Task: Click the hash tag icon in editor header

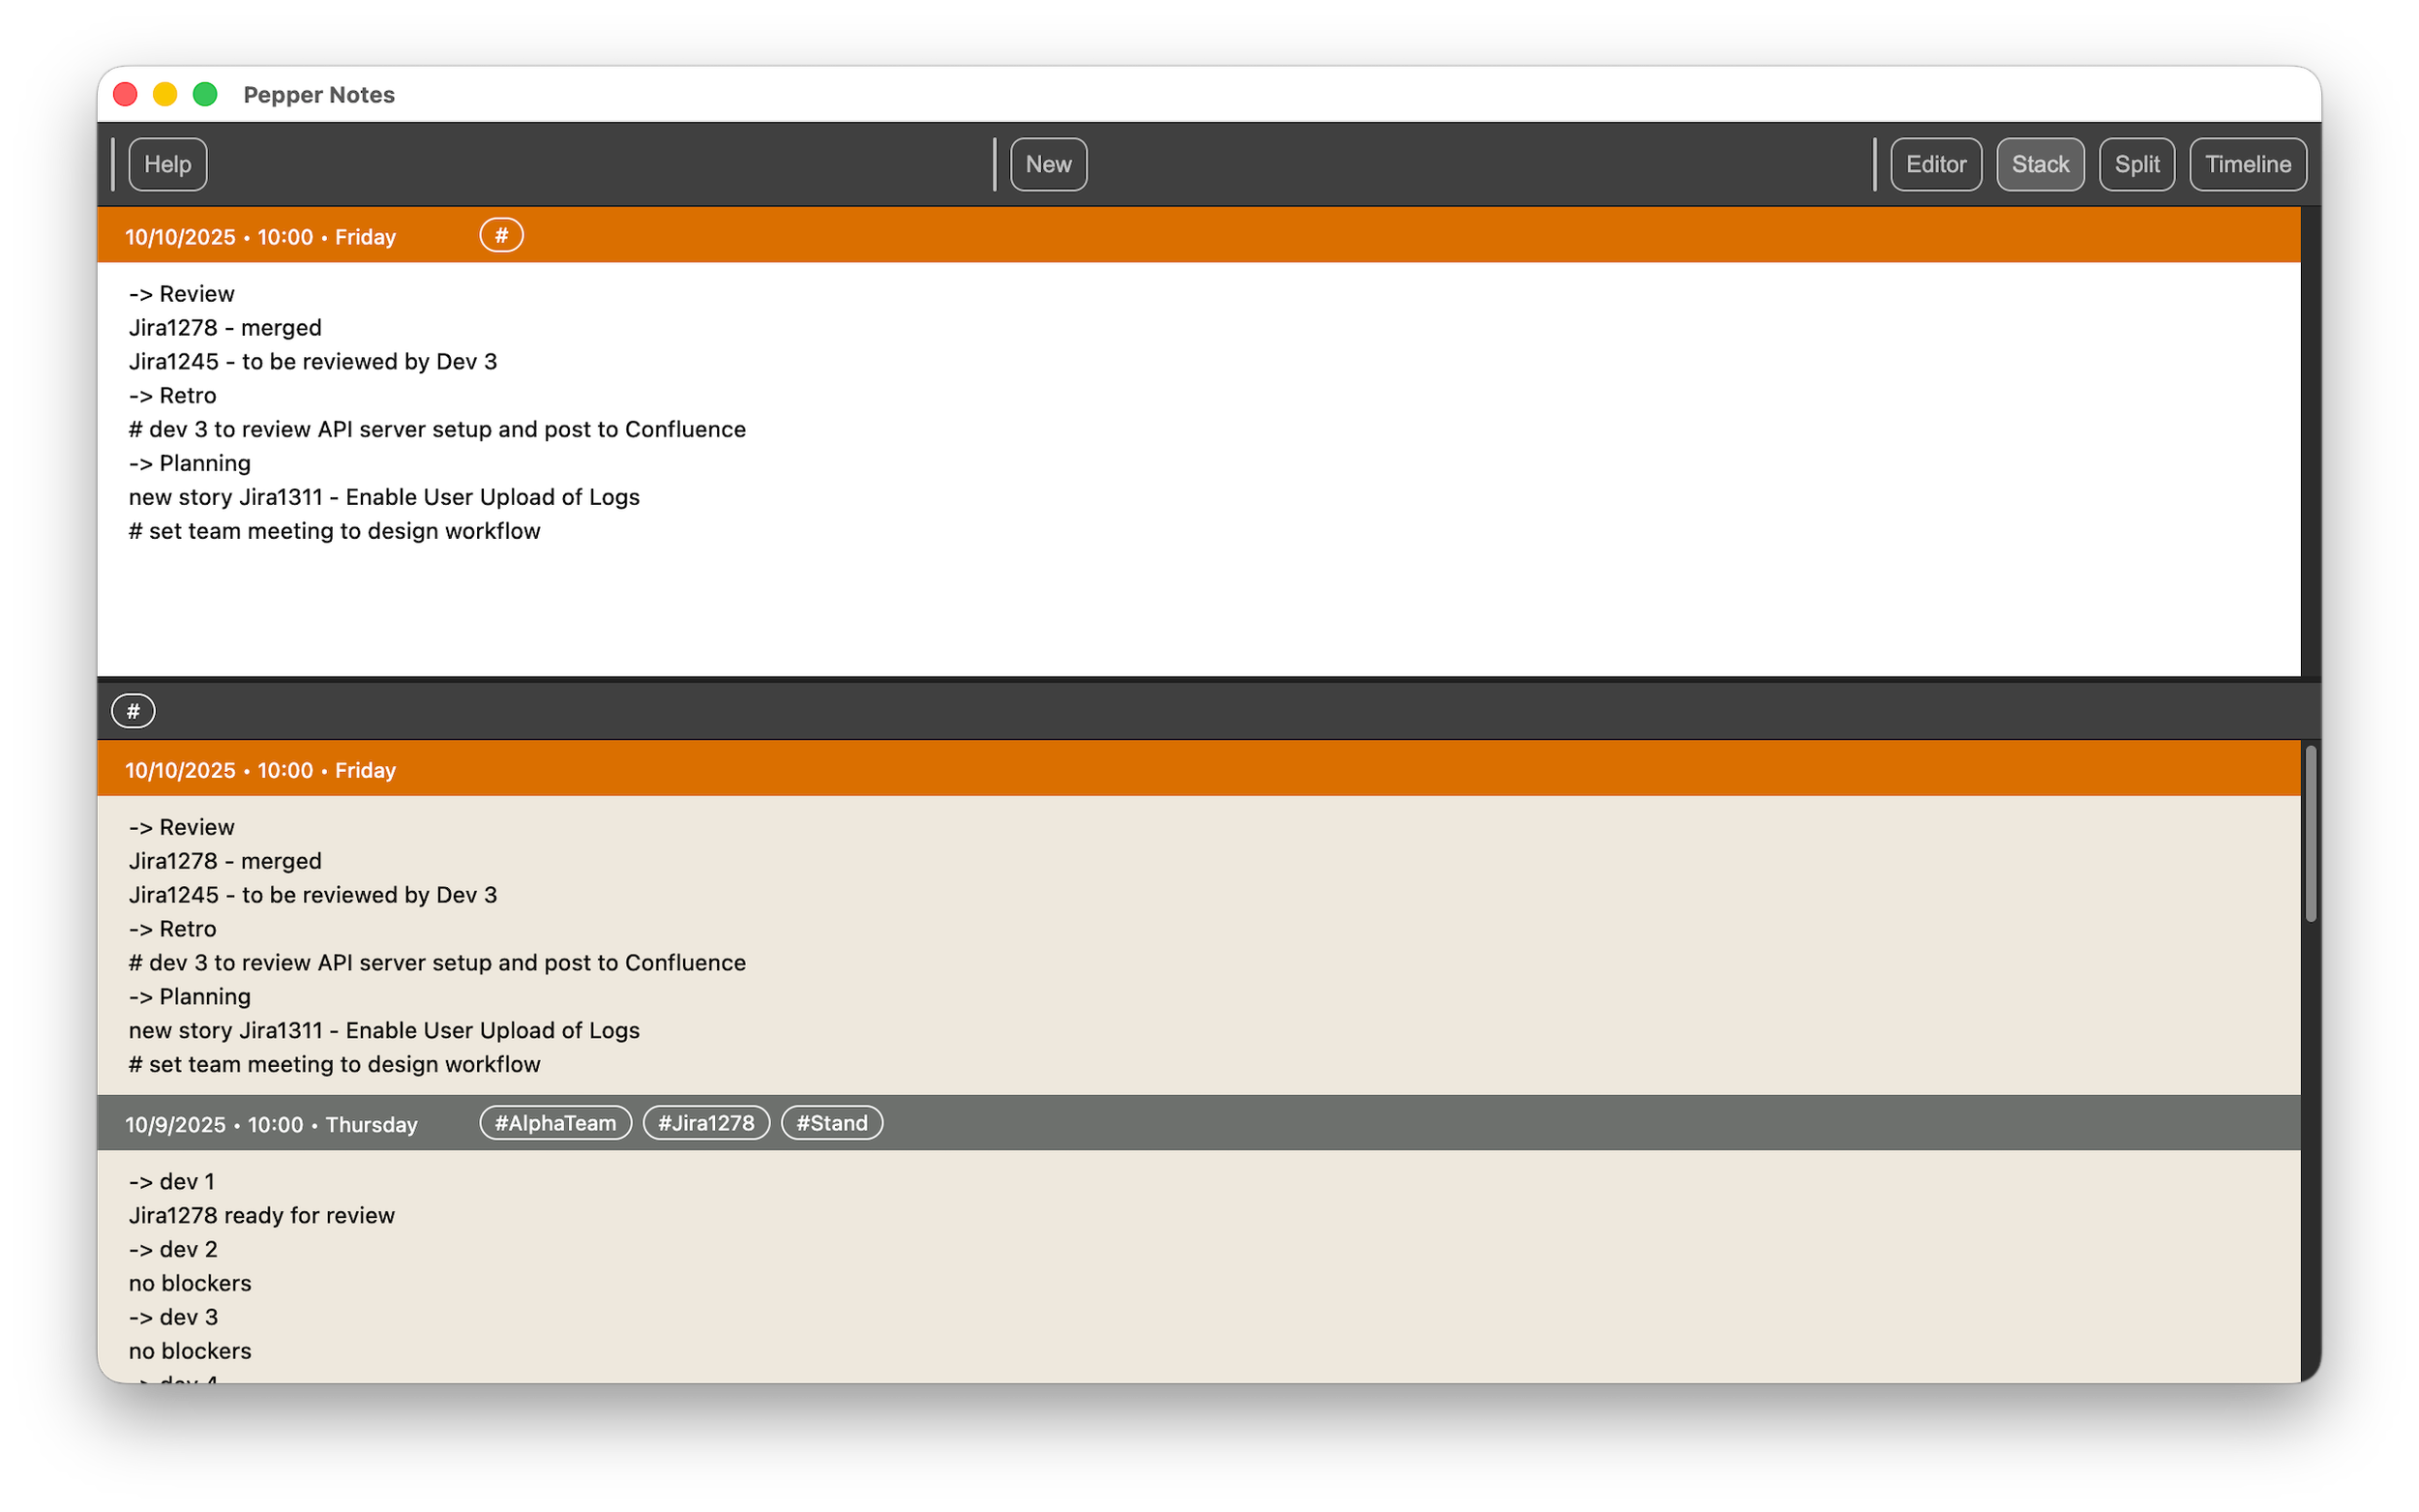Action: 501,235
